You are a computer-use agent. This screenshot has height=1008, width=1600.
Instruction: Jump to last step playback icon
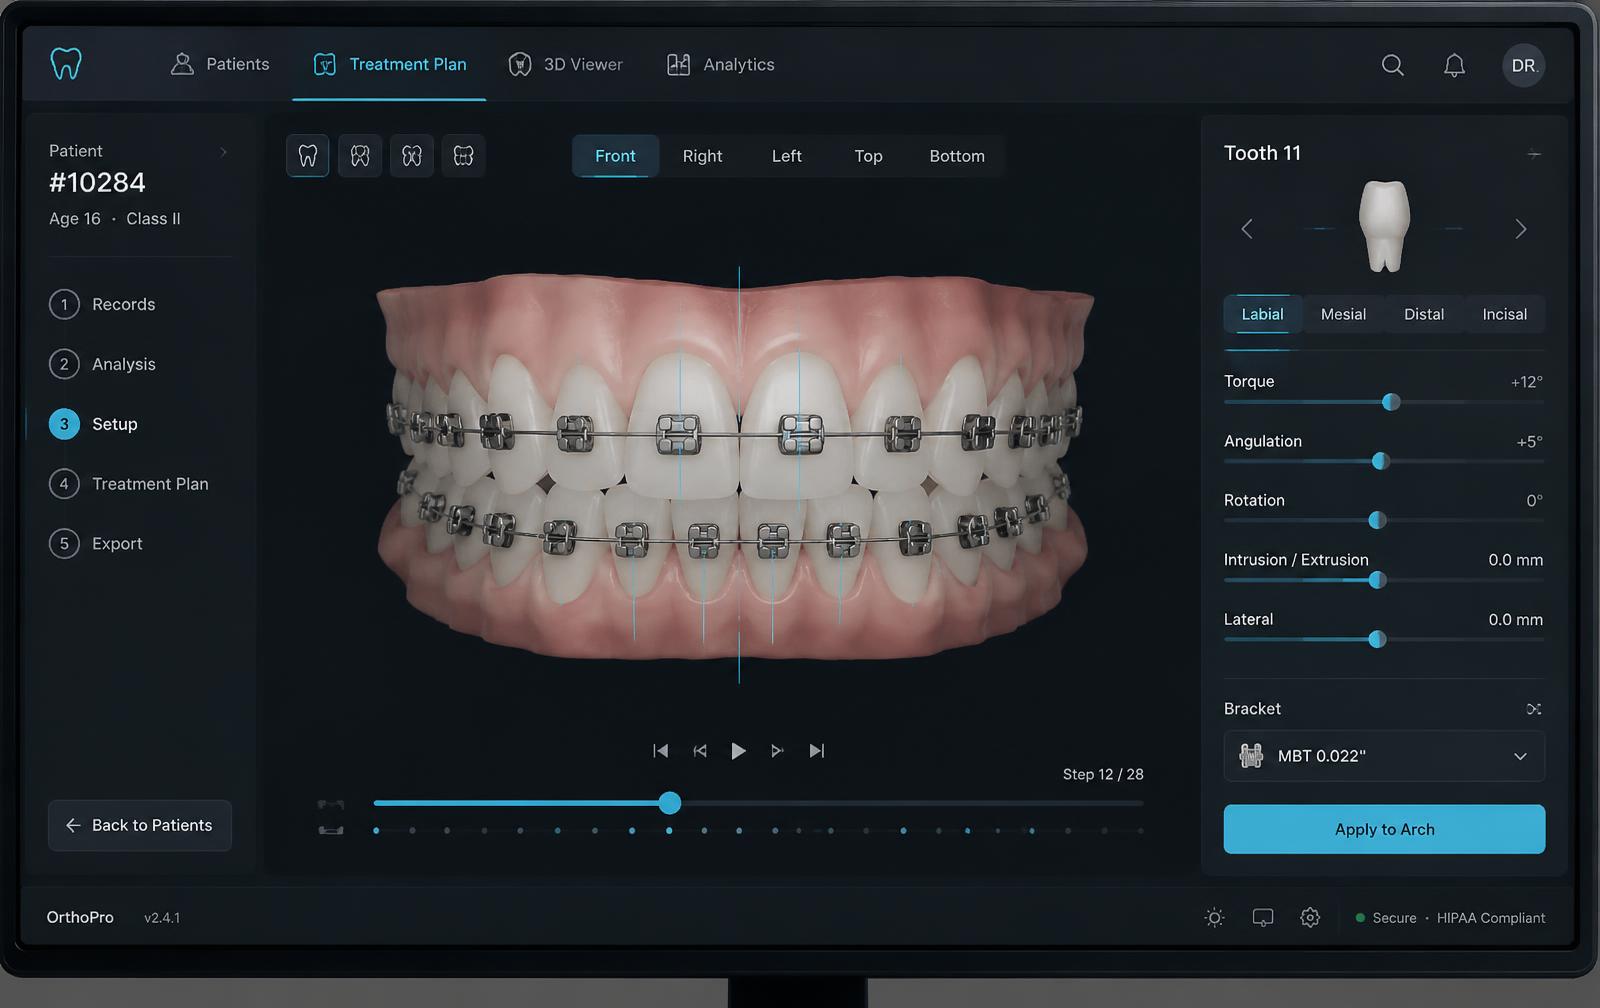point(817,751)
